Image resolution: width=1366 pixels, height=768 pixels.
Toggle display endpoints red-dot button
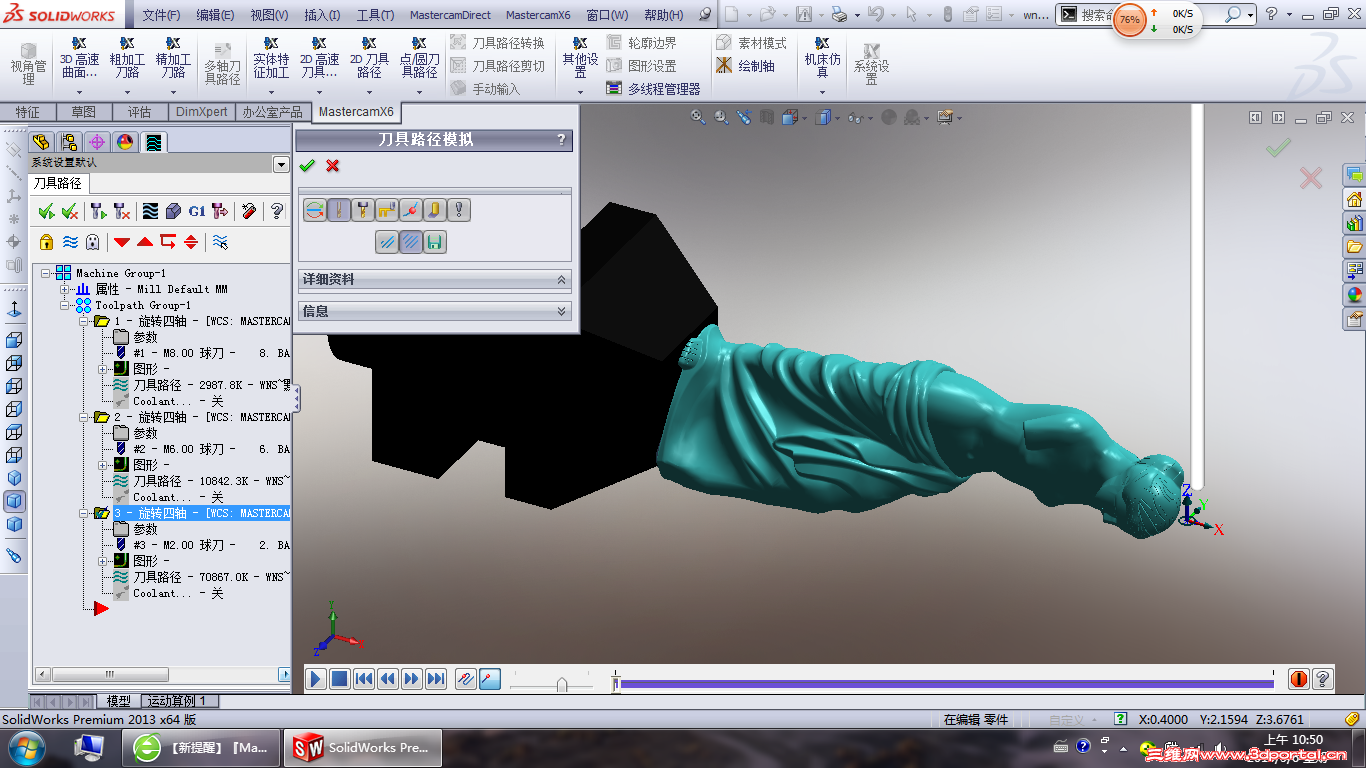[x=410, y=210]
